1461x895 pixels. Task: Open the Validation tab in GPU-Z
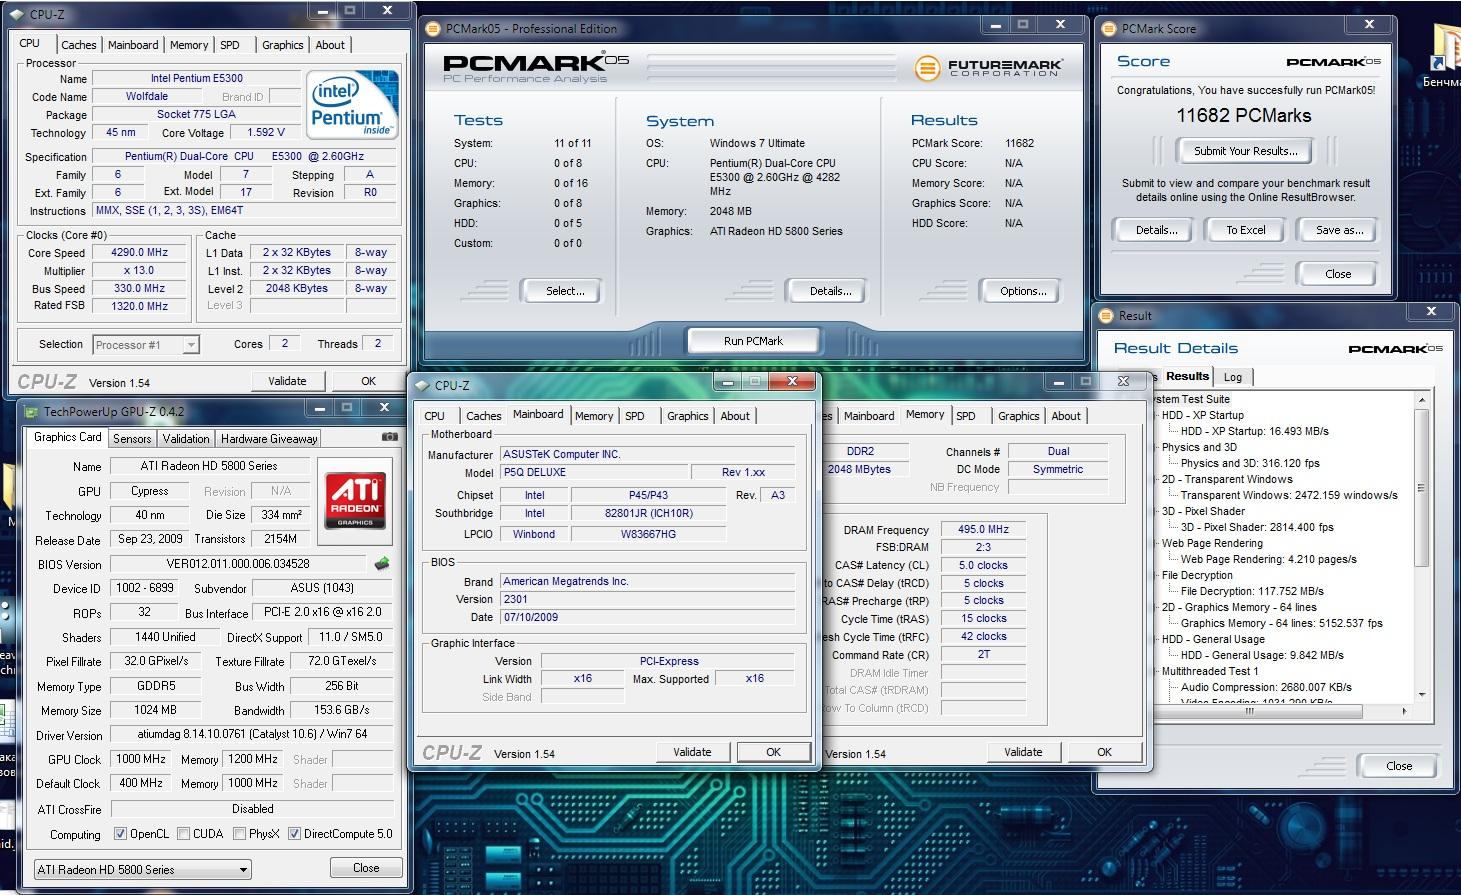point(186,438)
